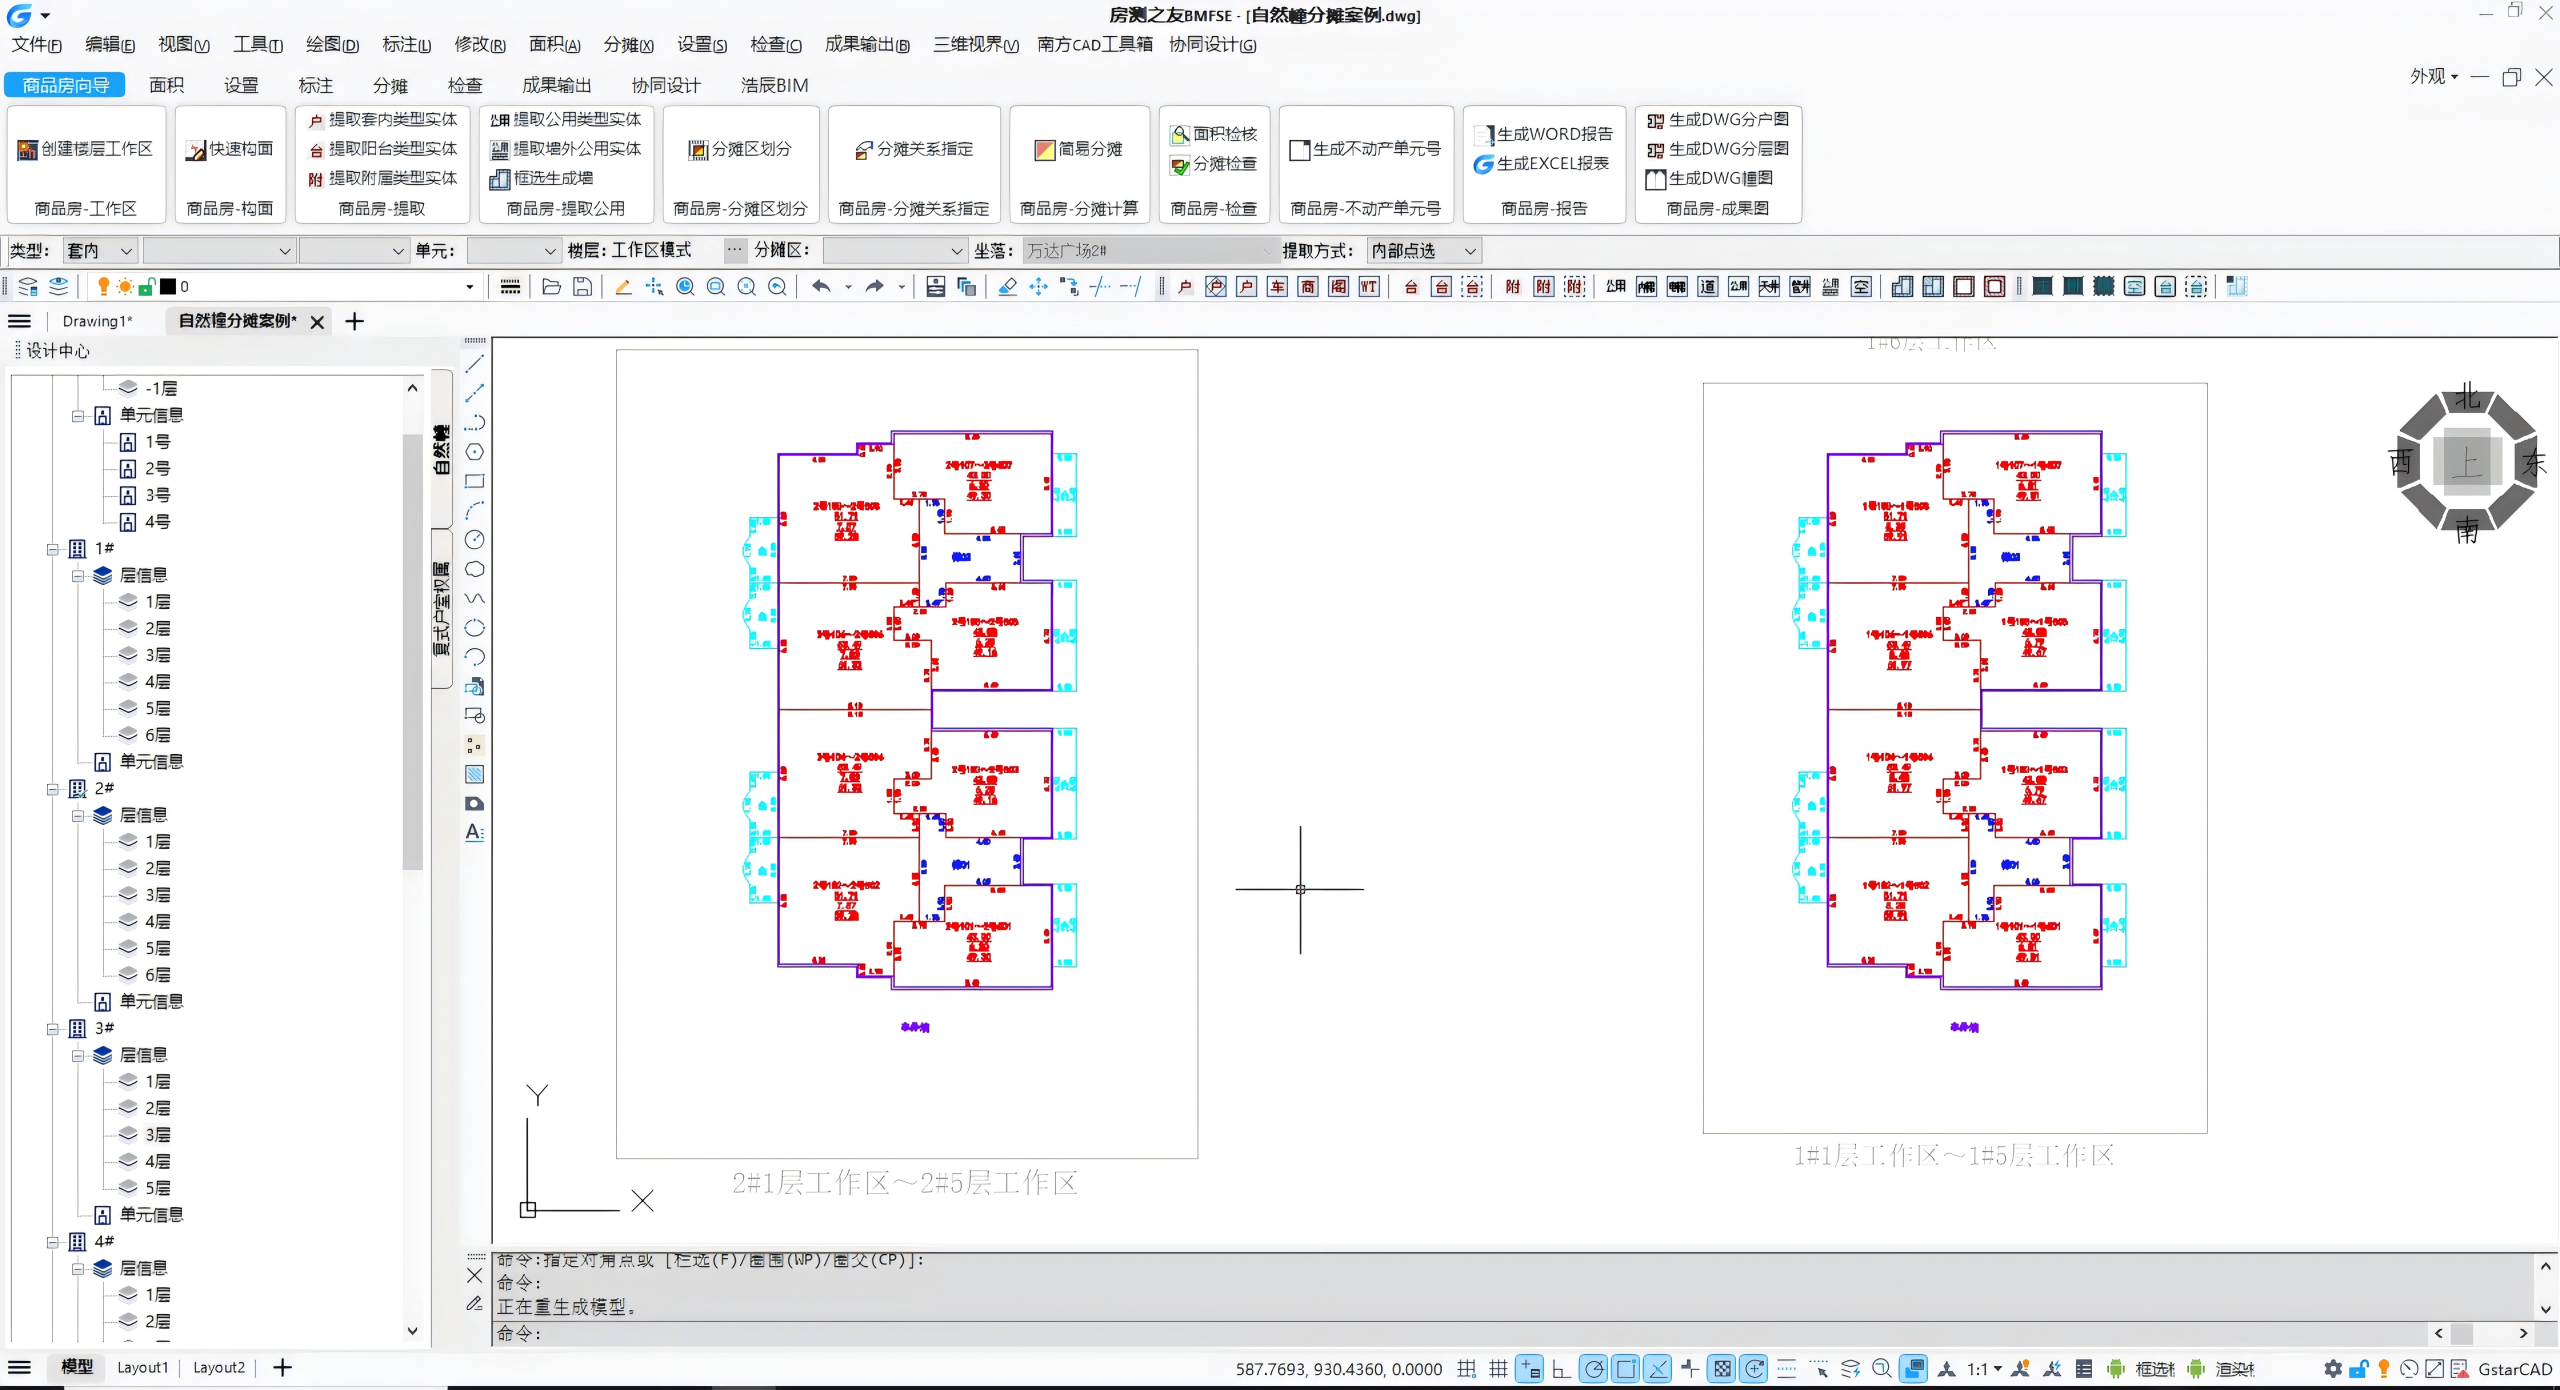Click 分摊关系指定 button
The height and width of the screenshot is (1390, 2560).
[914, 150]
